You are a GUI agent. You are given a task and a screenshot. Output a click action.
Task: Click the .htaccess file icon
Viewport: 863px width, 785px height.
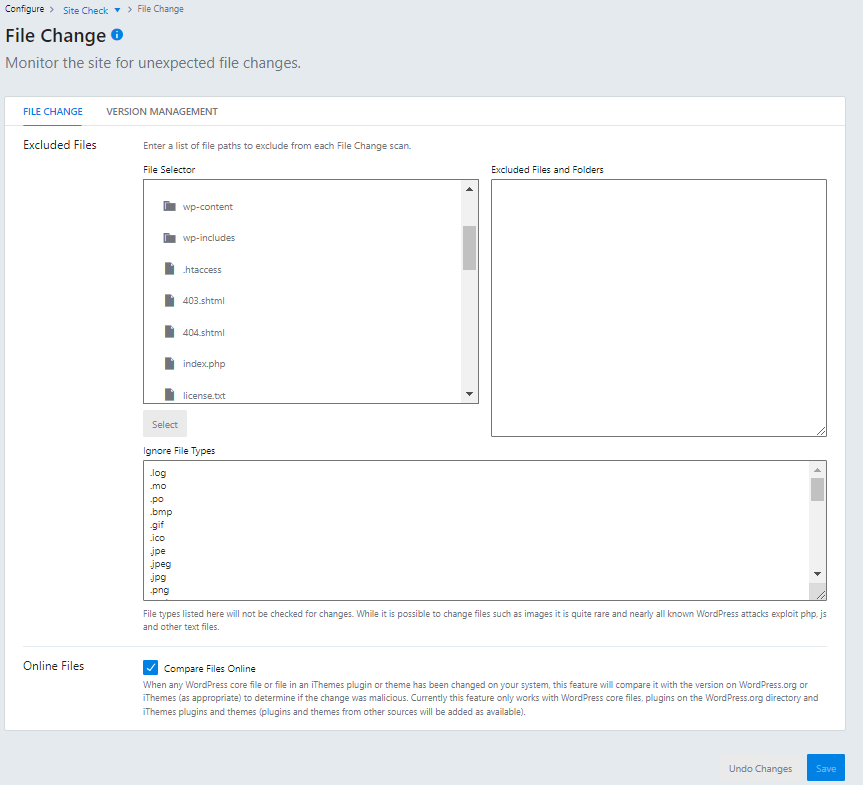[x=170, y=269]
